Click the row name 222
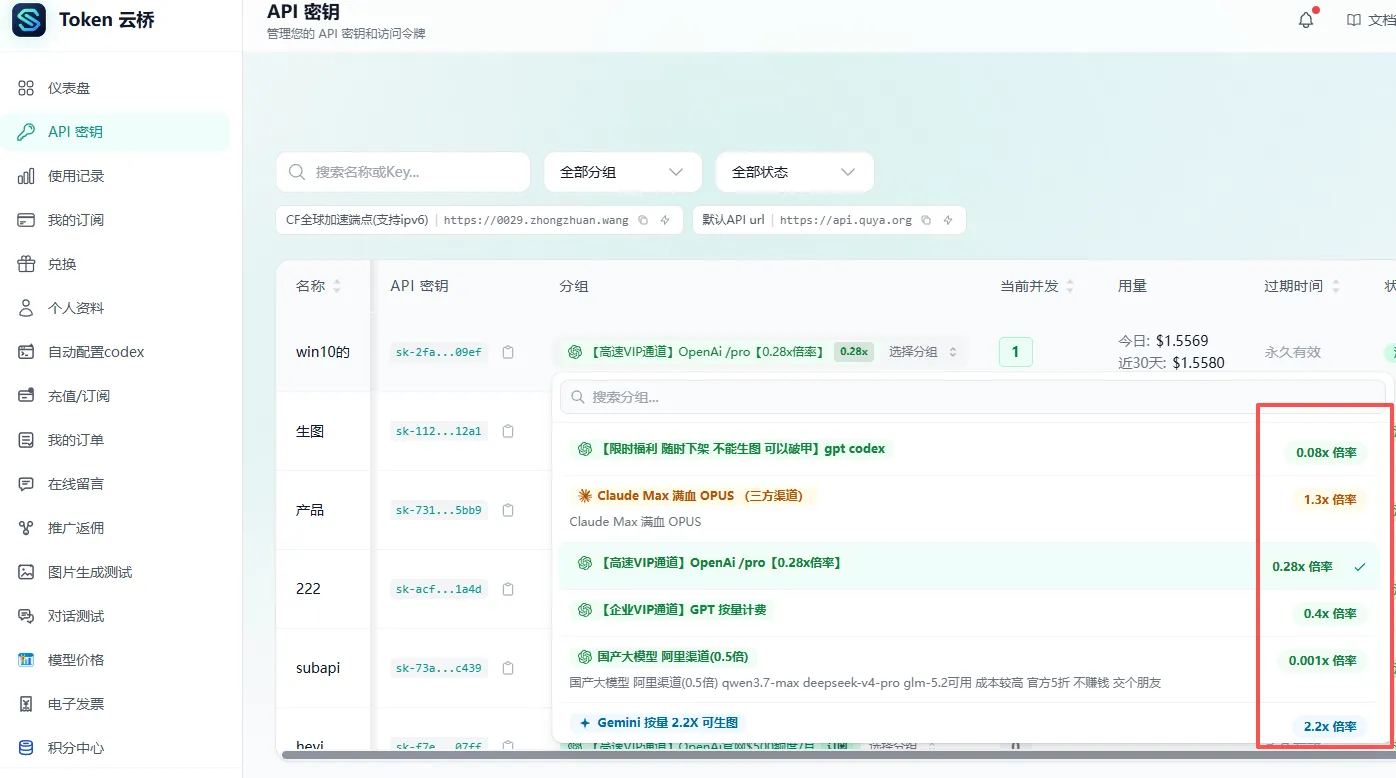1396x778 pixels. point(308,589)
